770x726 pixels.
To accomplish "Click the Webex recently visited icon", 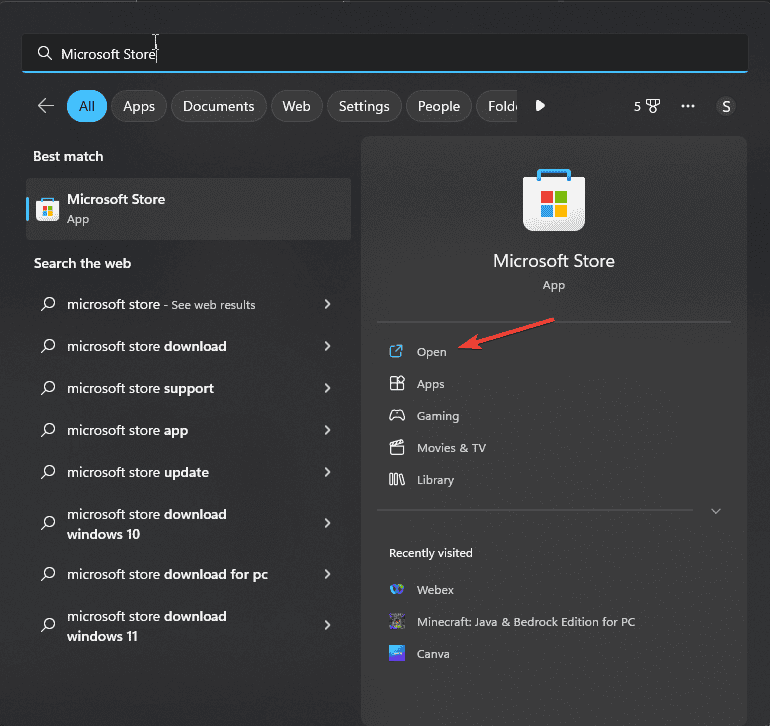I will 397,590.
